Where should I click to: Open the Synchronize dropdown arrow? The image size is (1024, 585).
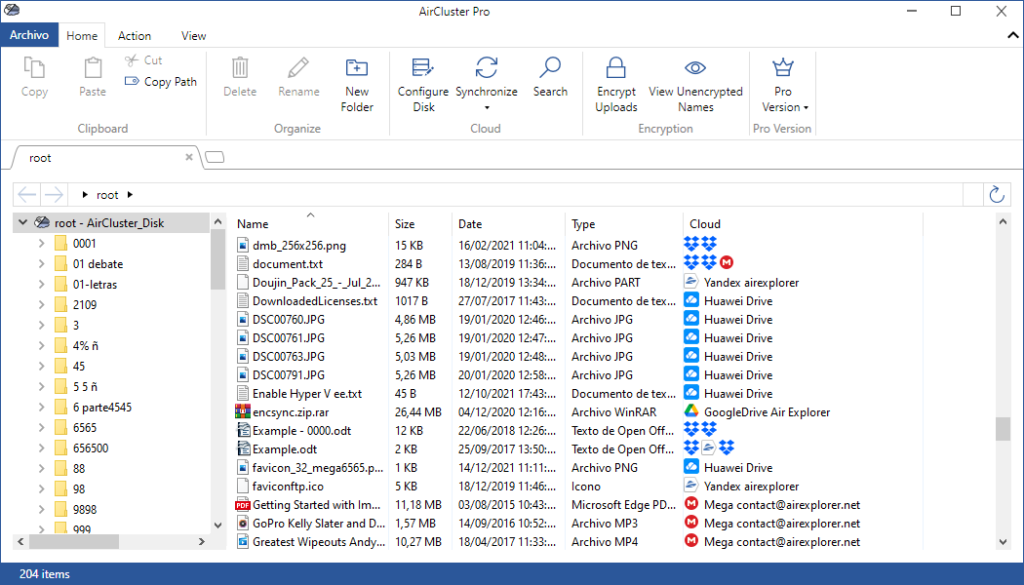[487, 108]
